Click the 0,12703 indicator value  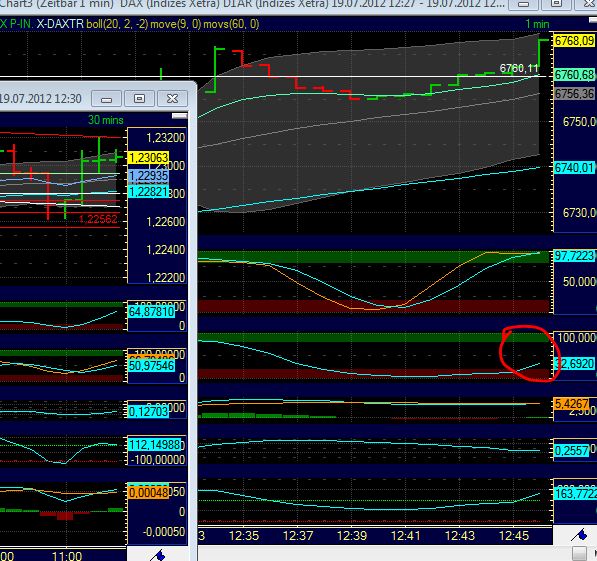(x=148, y=412)
